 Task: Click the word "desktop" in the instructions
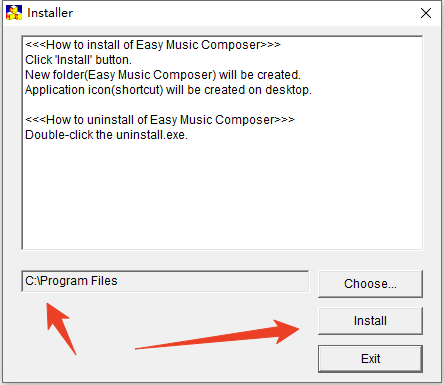pos(287,90)
